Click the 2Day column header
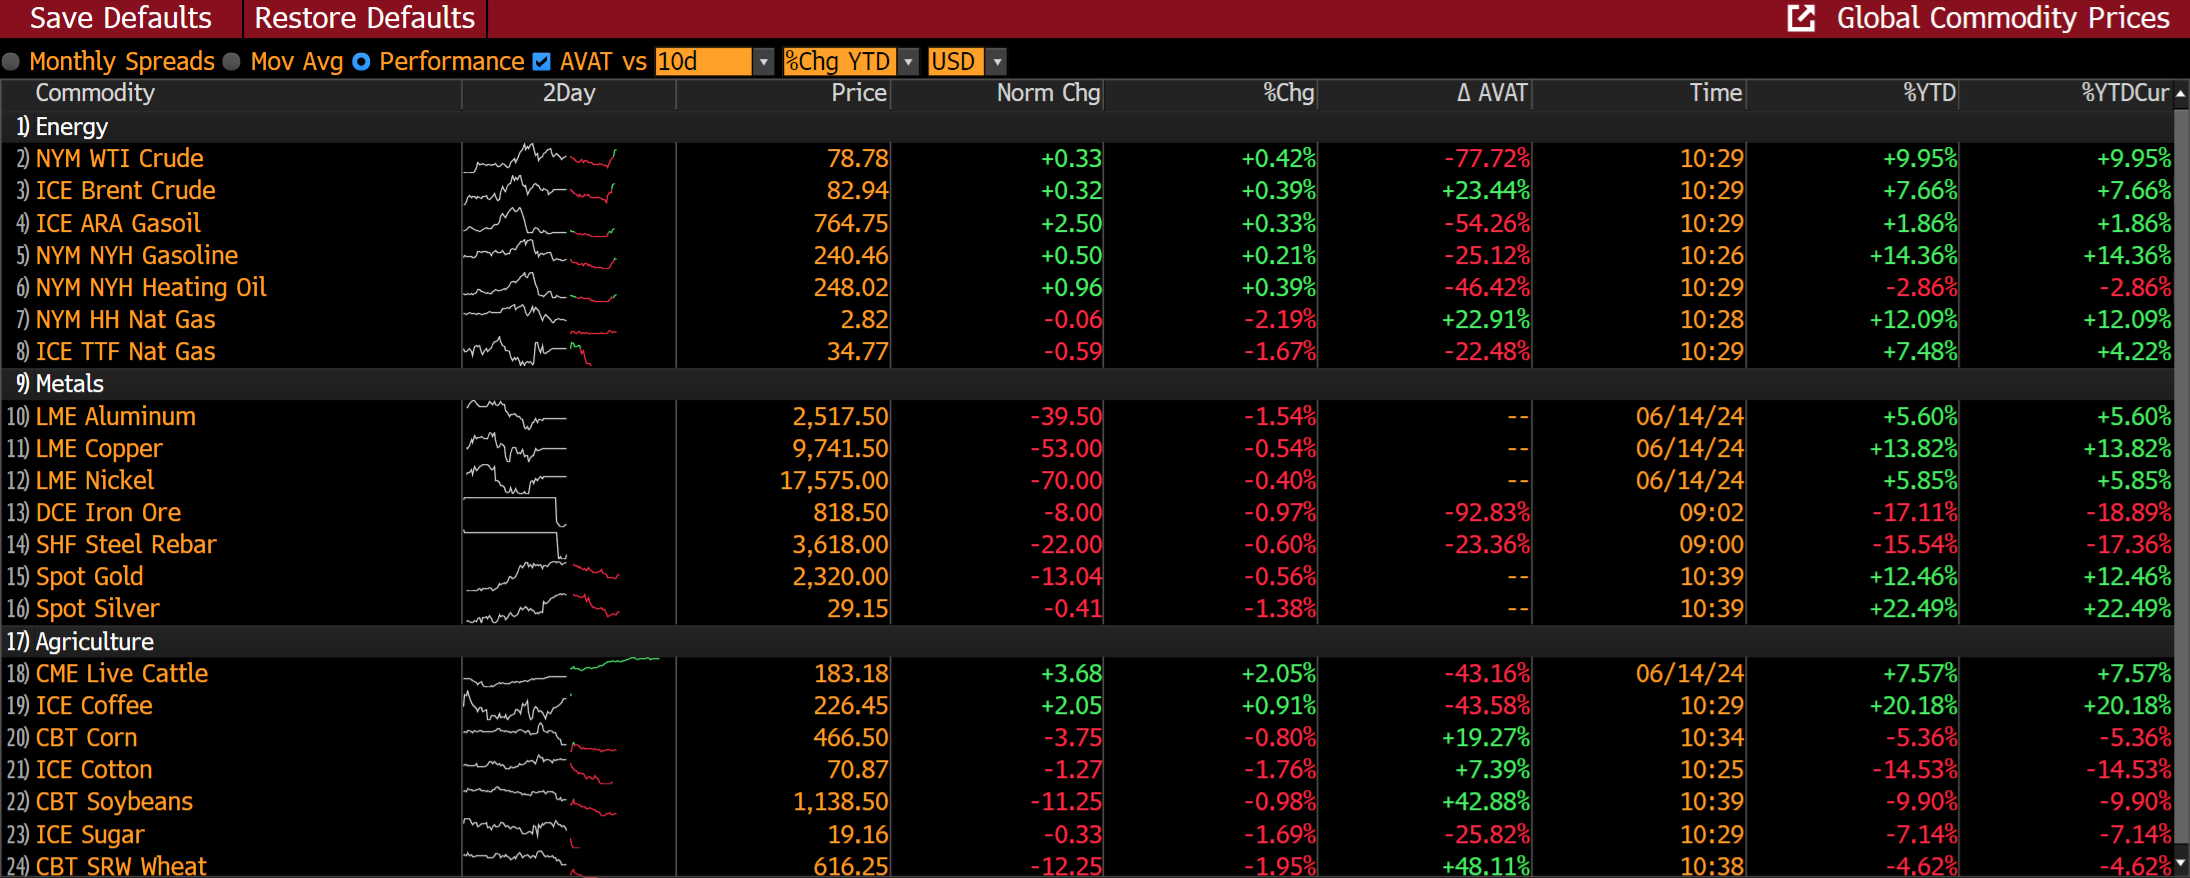This screenshot has width=2190, height=878. point(569,93)
